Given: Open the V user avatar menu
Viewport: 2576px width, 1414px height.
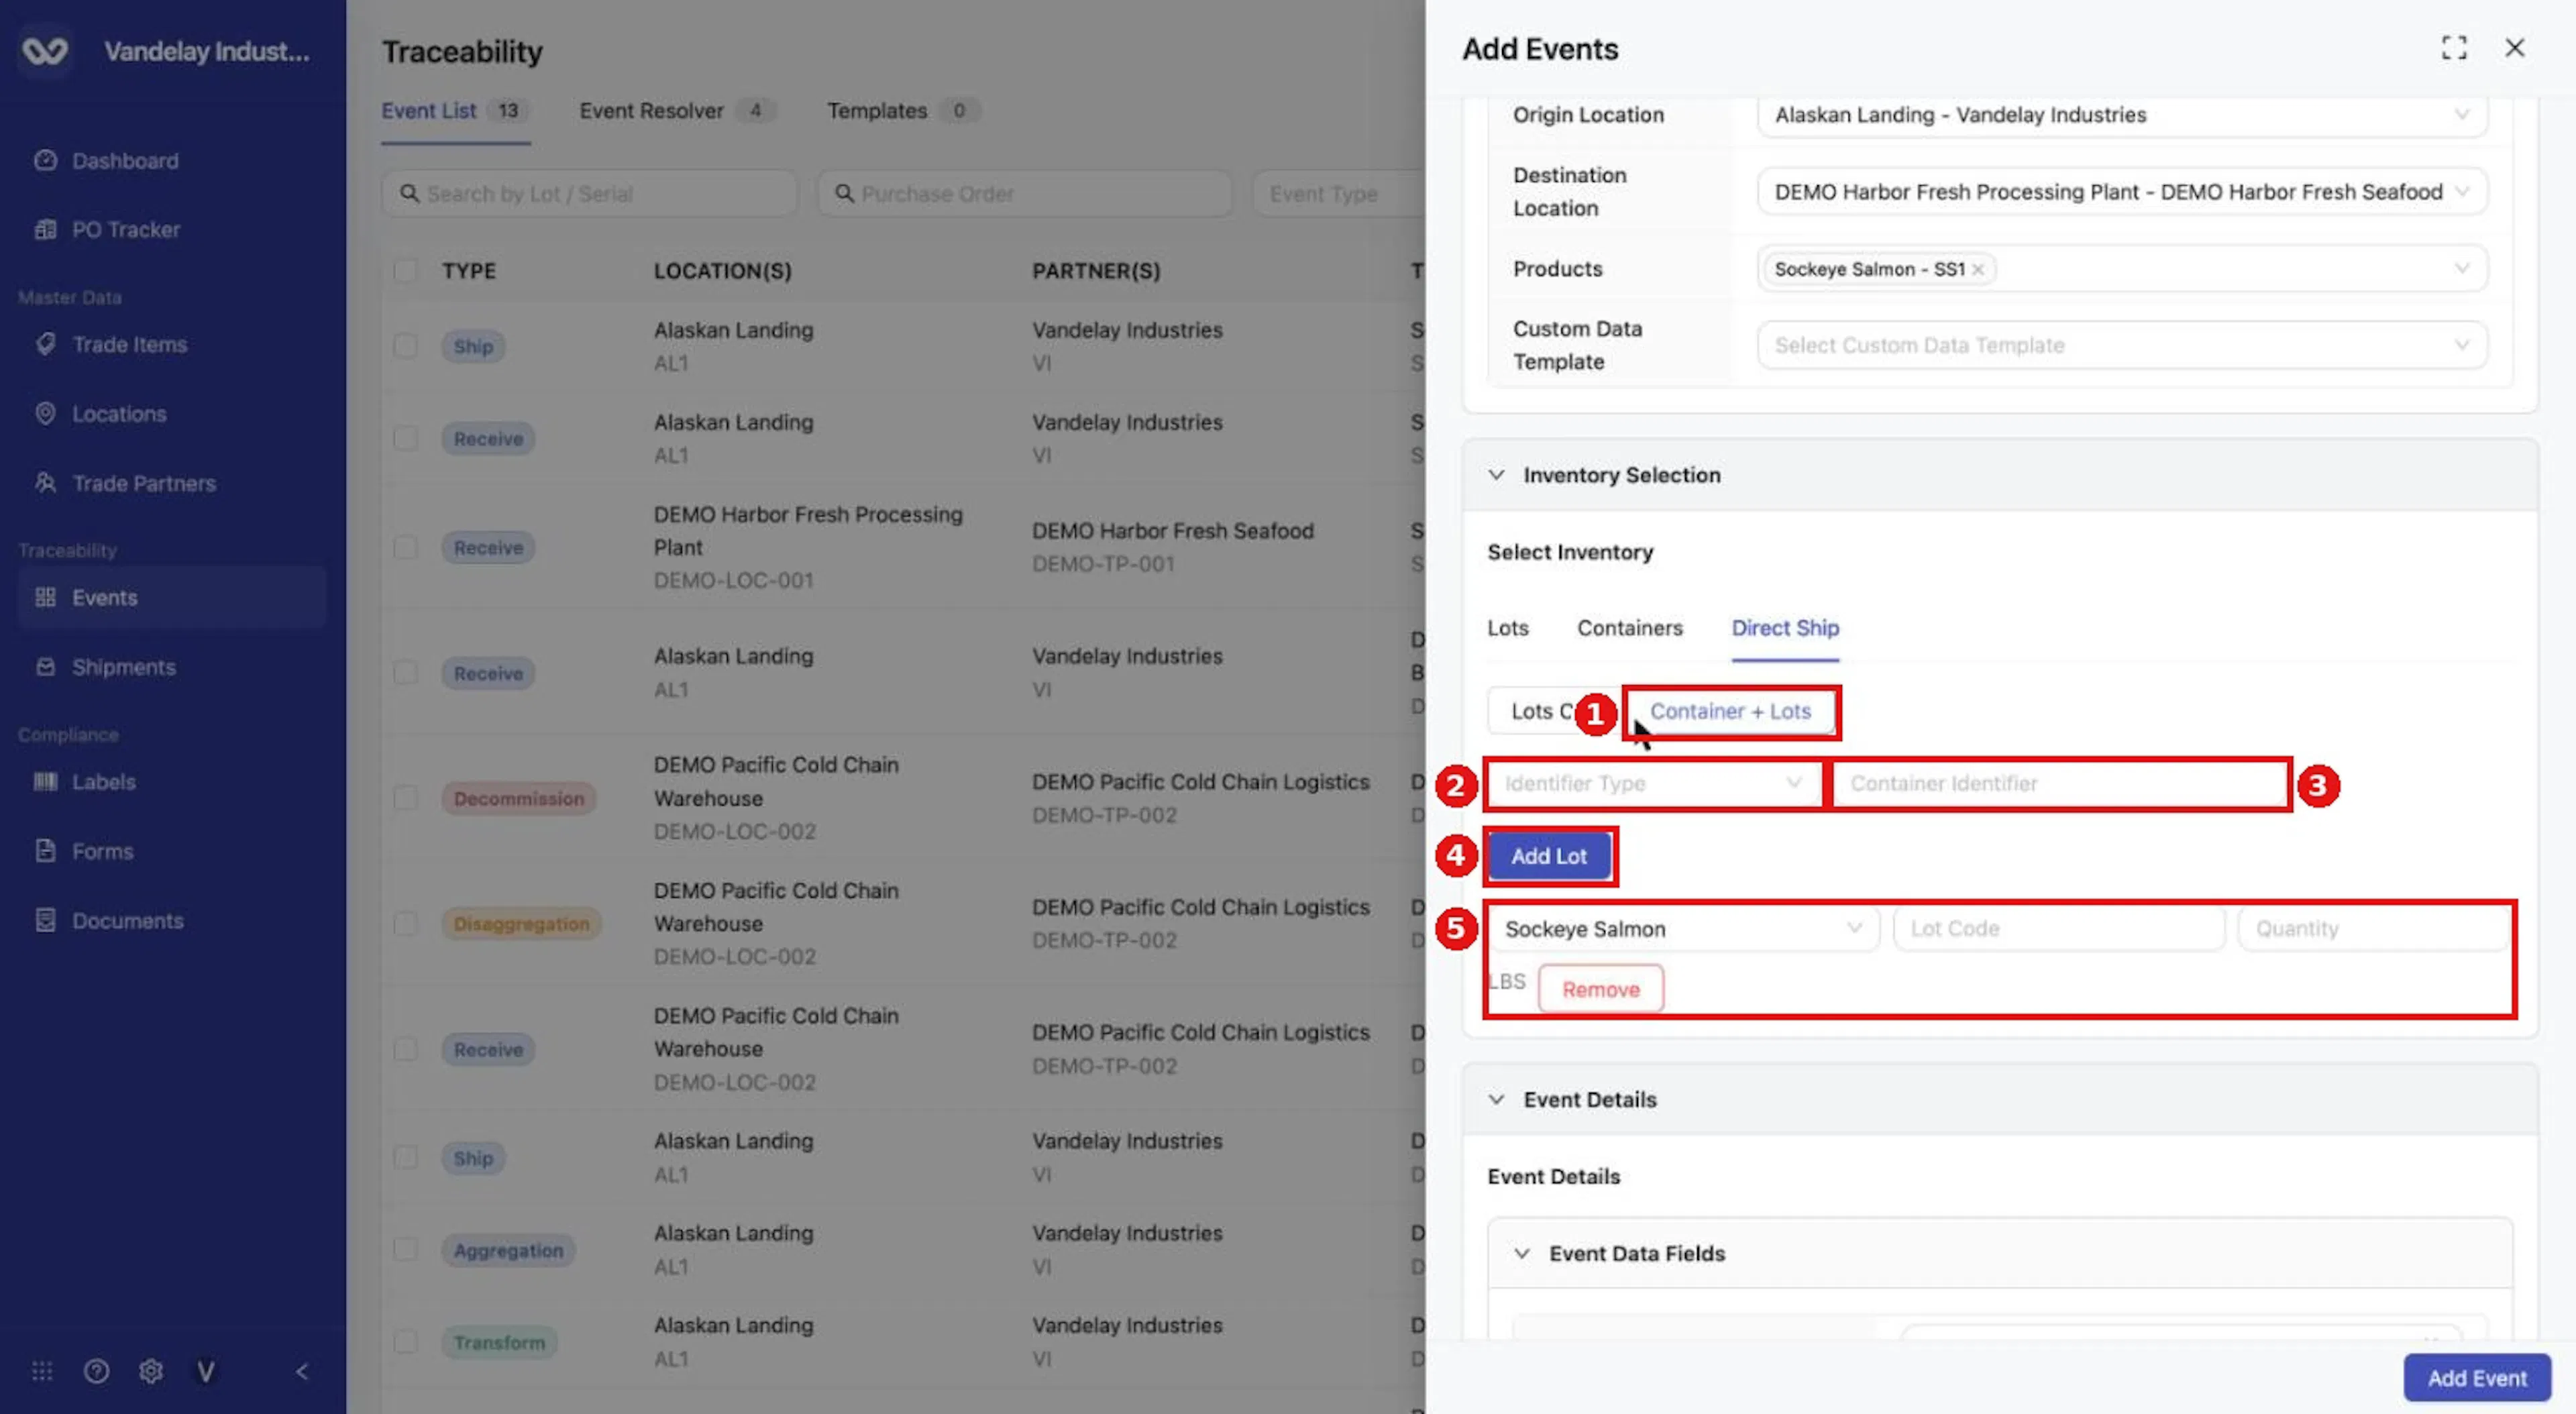Looking at the screenshot, I should click(x=206, y=1371).
